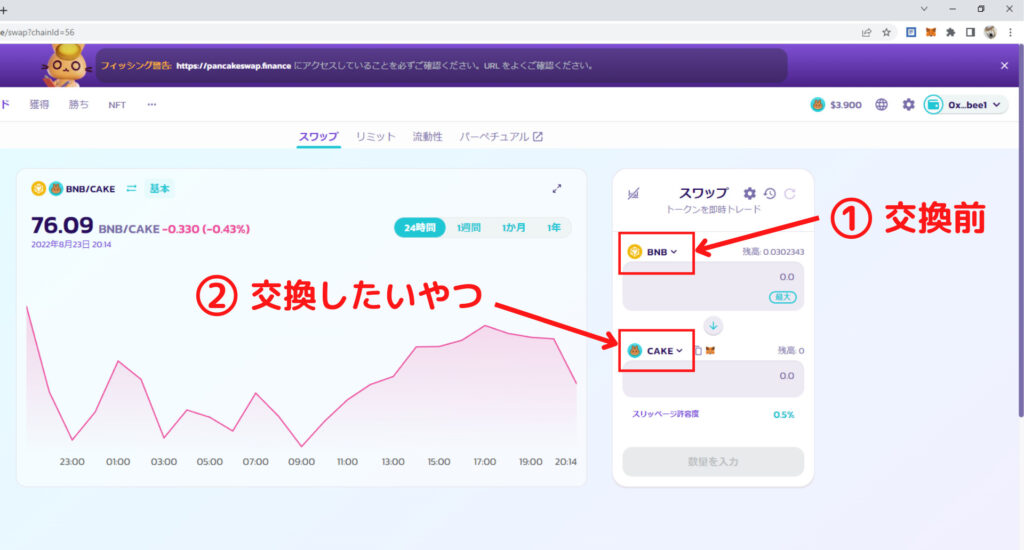
Task: Click the BNB/CAKE pair title in chart
Action: 90,189
